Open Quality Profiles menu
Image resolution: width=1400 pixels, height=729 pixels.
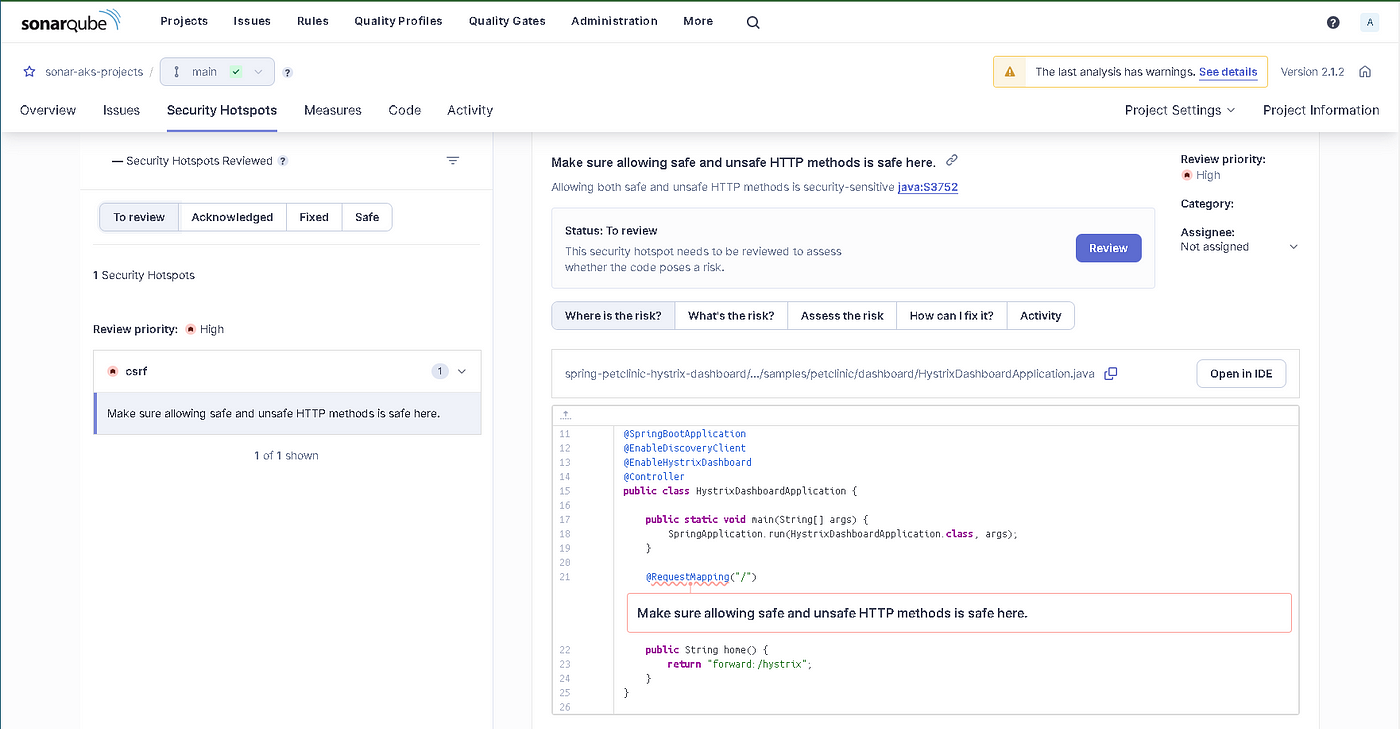click(398, 21)
